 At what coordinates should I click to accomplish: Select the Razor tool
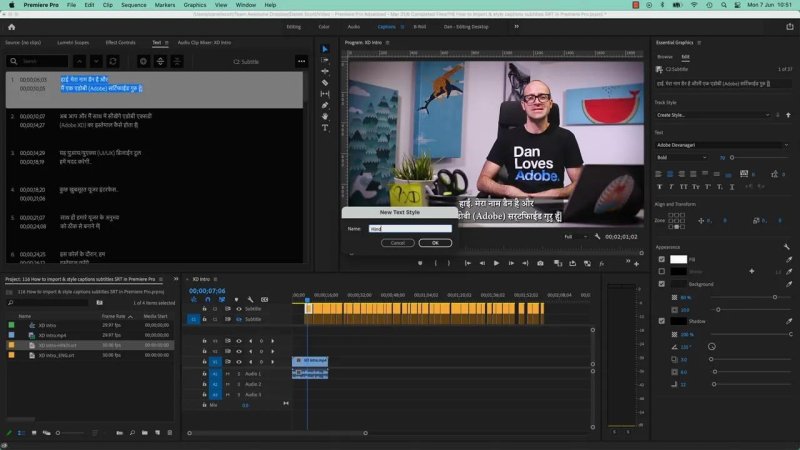324,83
